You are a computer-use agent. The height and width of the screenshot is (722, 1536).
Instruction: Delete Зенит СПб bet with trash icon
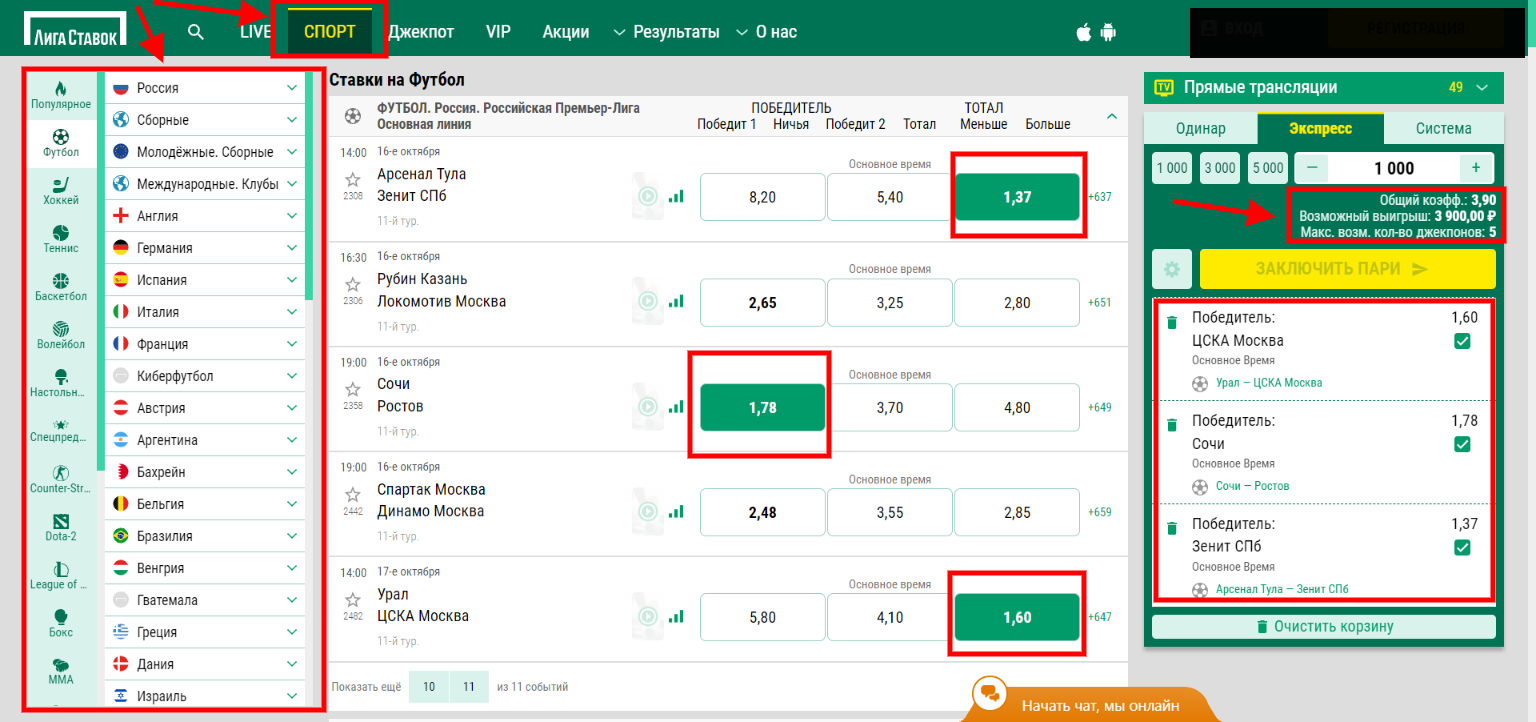[x=1171, y=528]
